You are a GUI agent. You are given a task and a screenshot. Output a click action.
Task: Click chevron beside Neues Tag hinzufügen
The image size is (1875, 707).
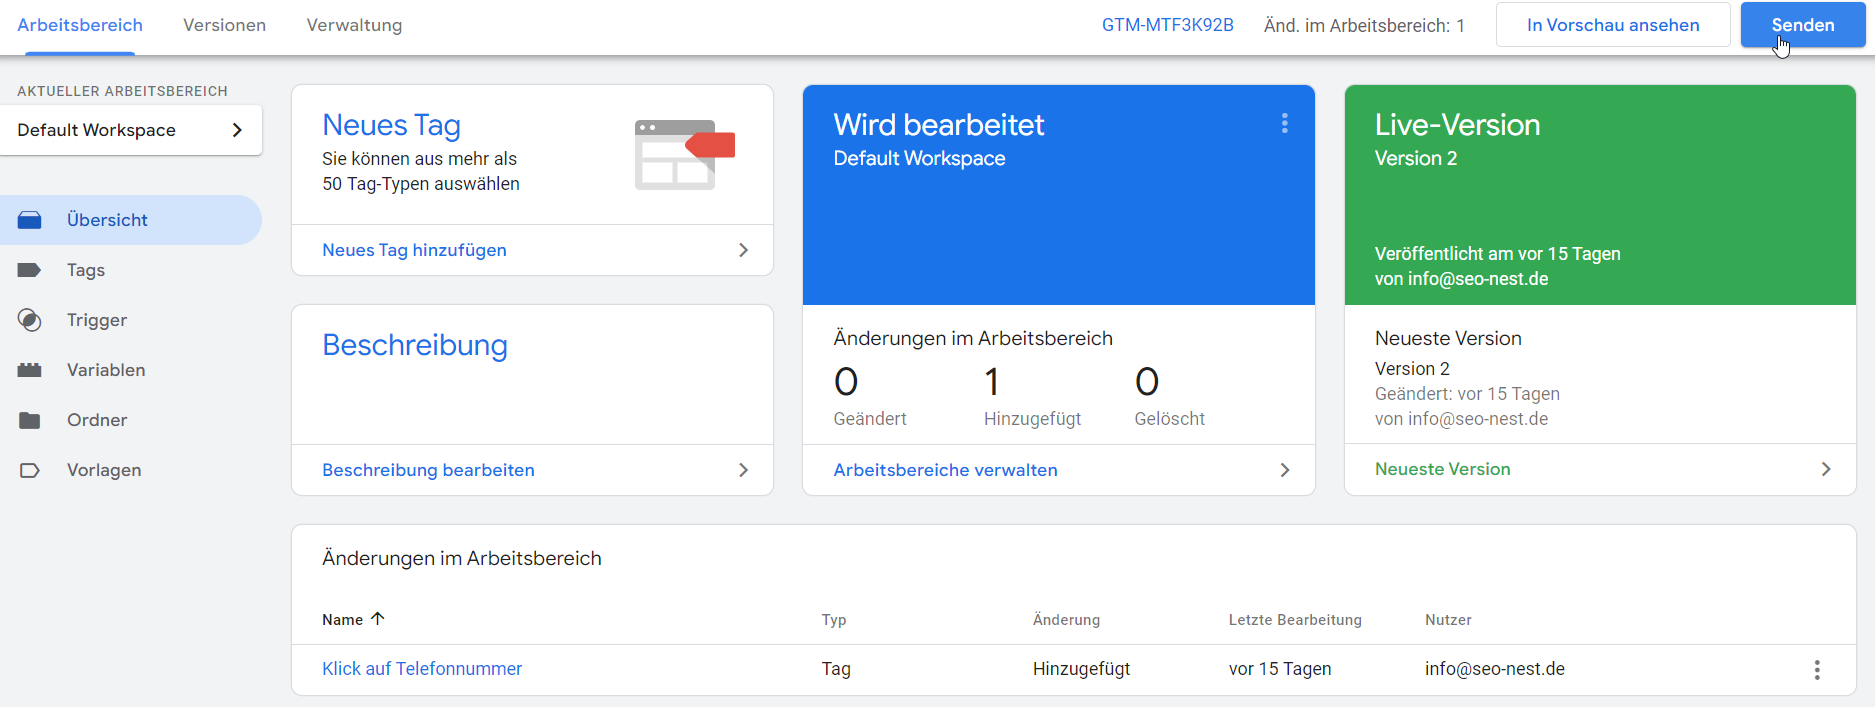743,250
